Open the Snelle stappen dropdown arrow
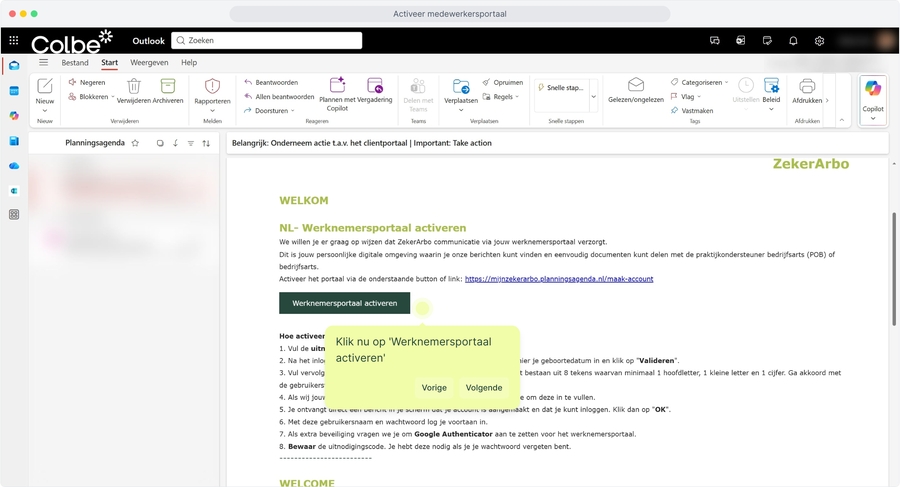Viewport: 900px width, 487px height. click(593, 96)
